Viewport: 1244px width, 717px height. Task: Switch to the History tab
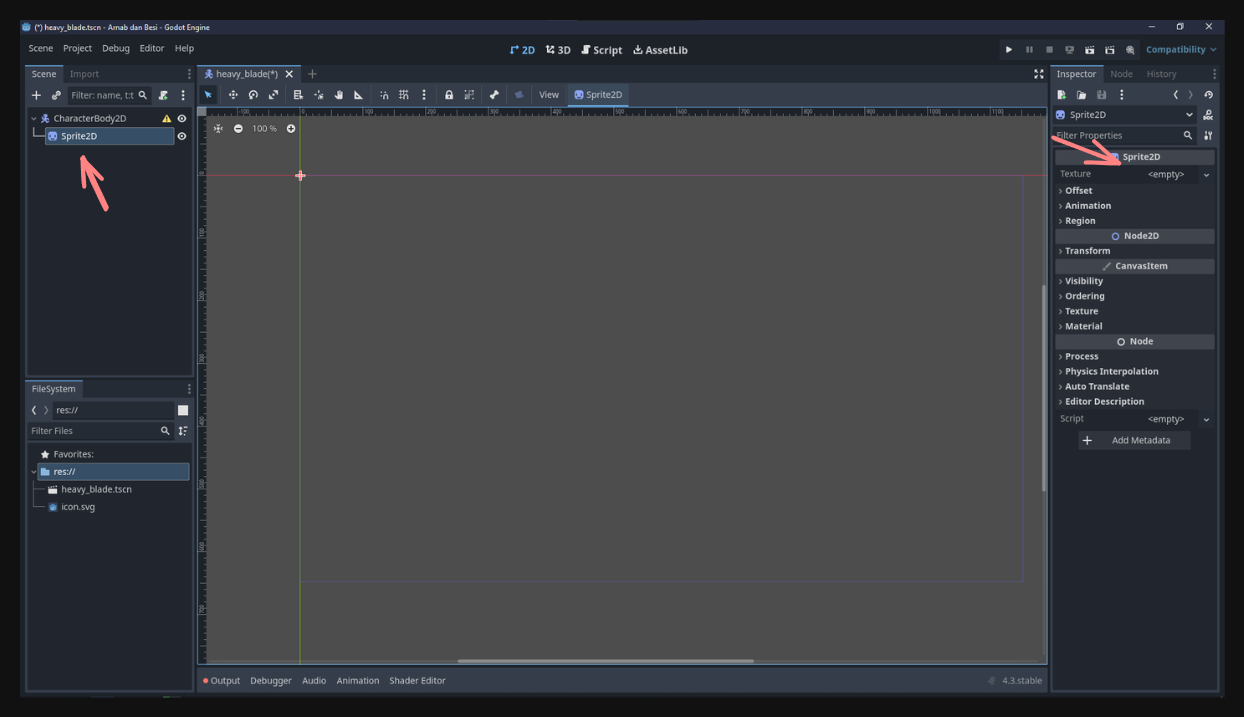(1161, 74)
